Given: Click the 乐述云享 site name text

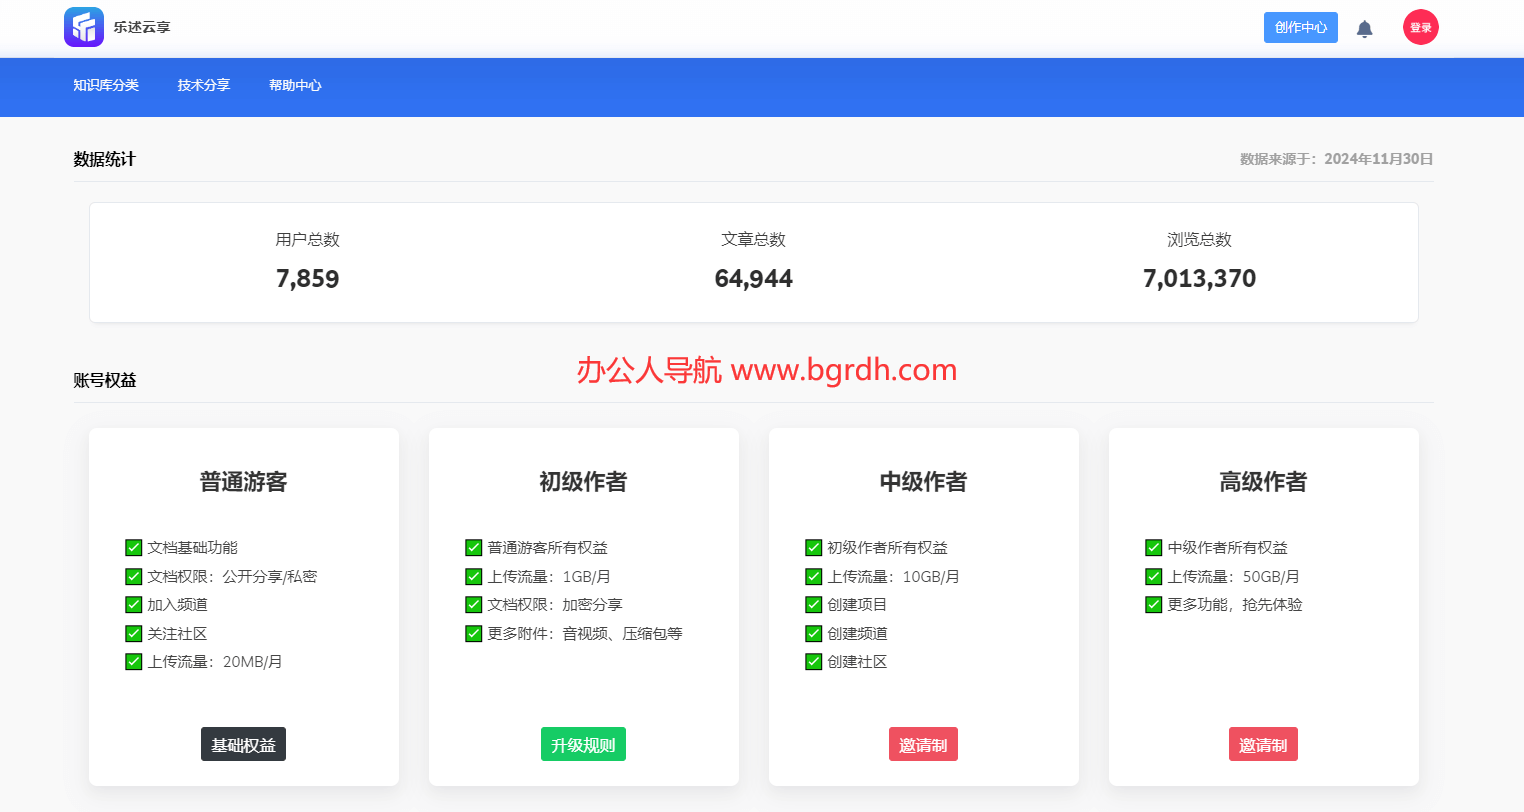Looking at the screenshot, I should coord(142,28).
